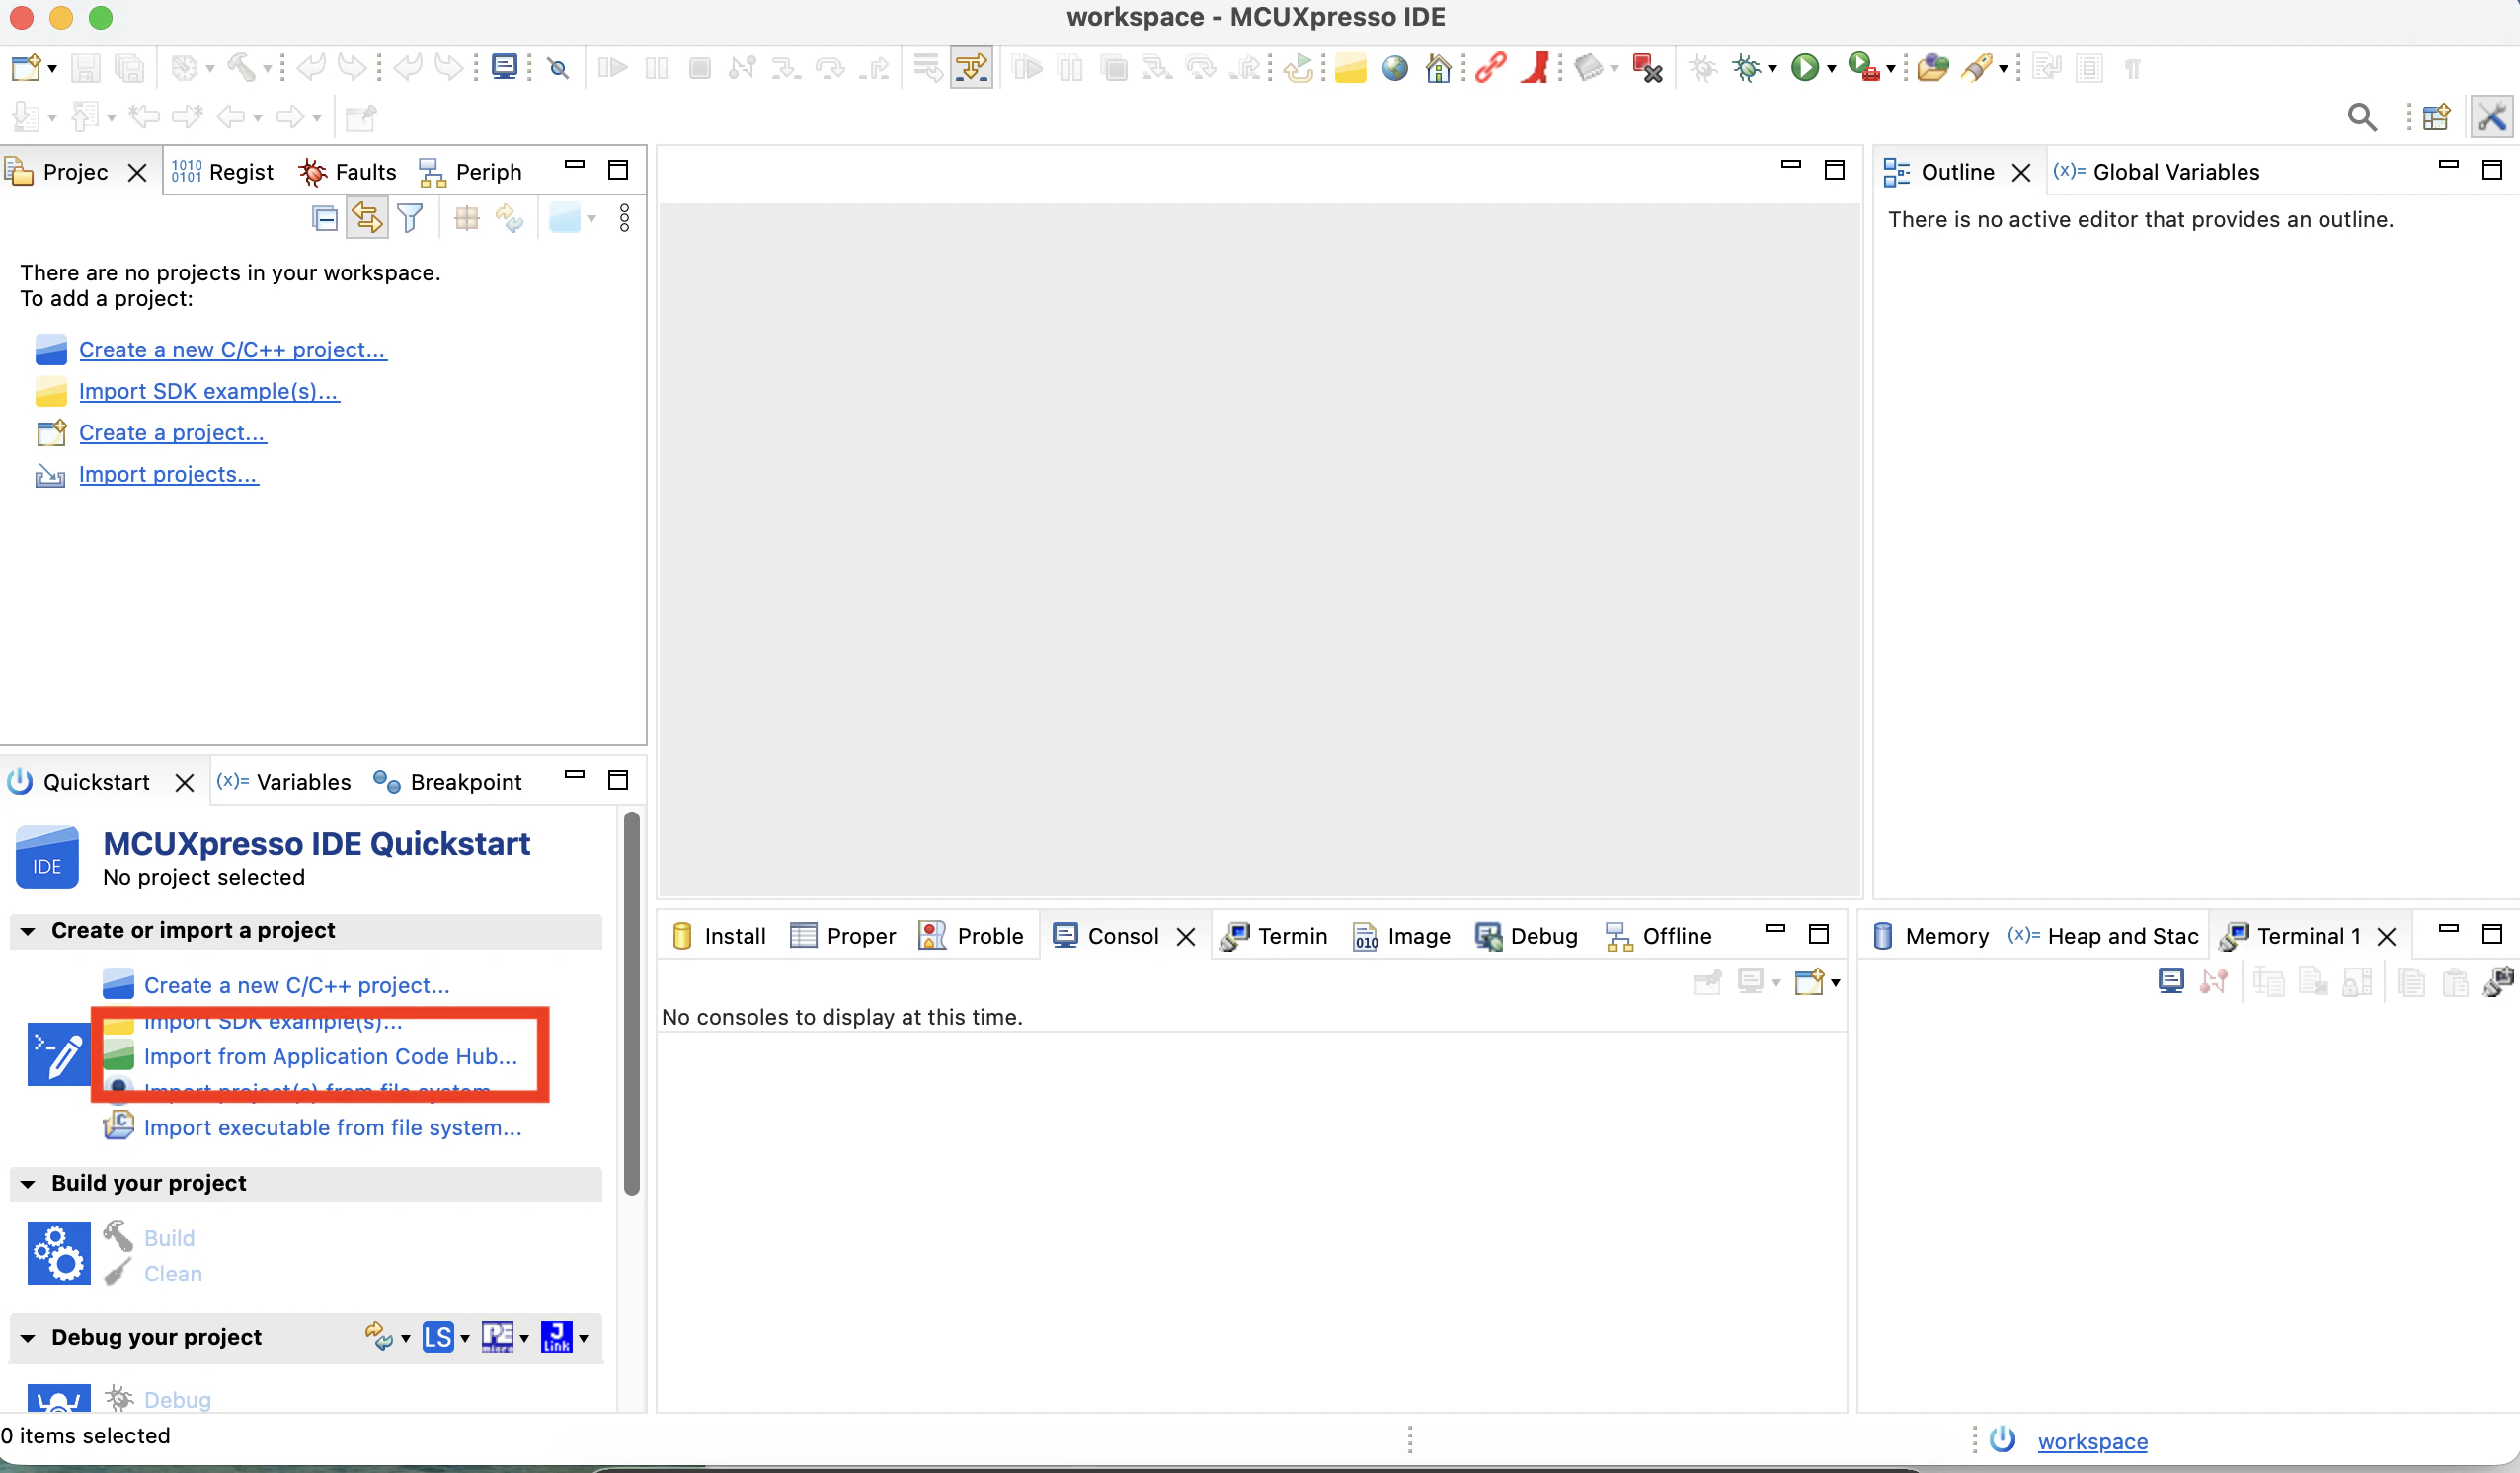Switch to the Peripherals tab
Image resolution: width=2520 pixels, height=1473 pixels.
470,172
